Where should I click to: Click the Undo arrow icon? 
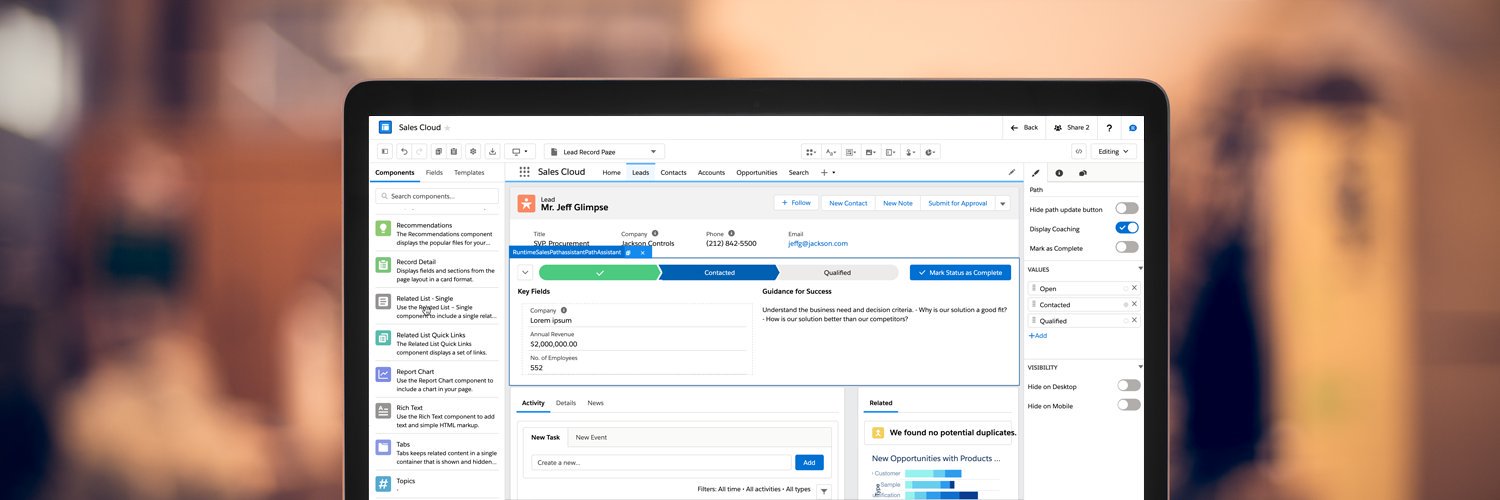(x=404, y=152)
